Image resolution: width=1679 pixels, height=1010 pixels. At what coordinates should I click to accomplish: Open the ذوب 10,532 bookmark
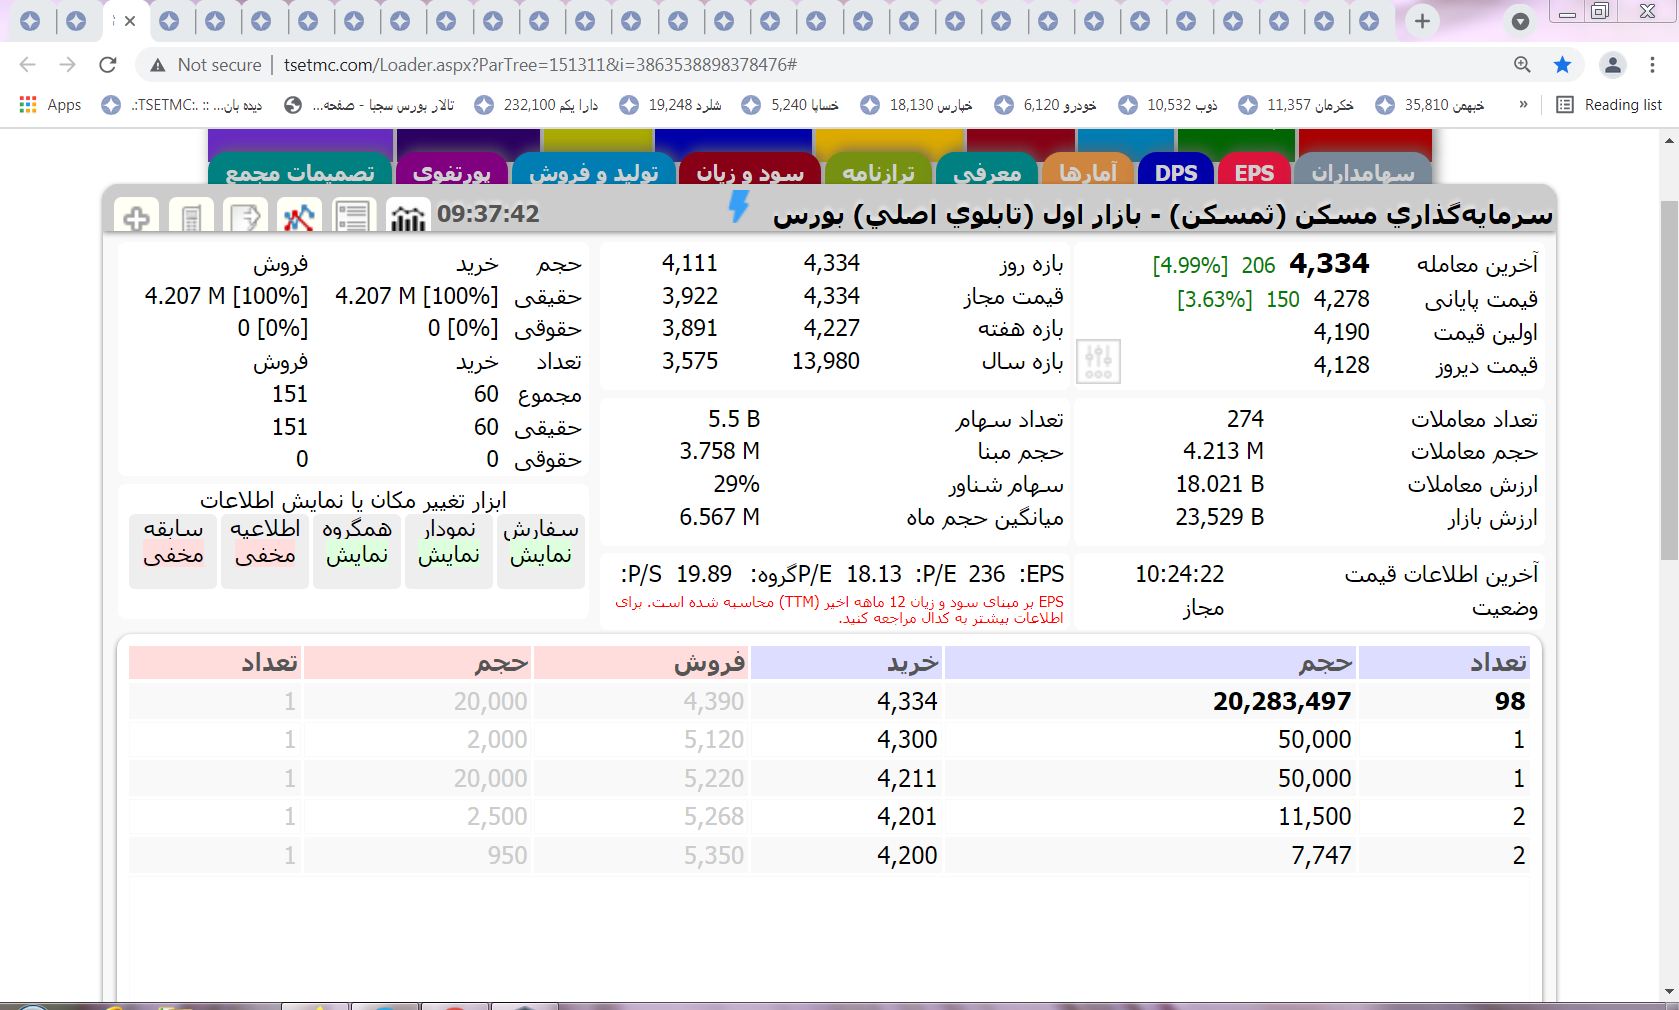[1168, 105]
